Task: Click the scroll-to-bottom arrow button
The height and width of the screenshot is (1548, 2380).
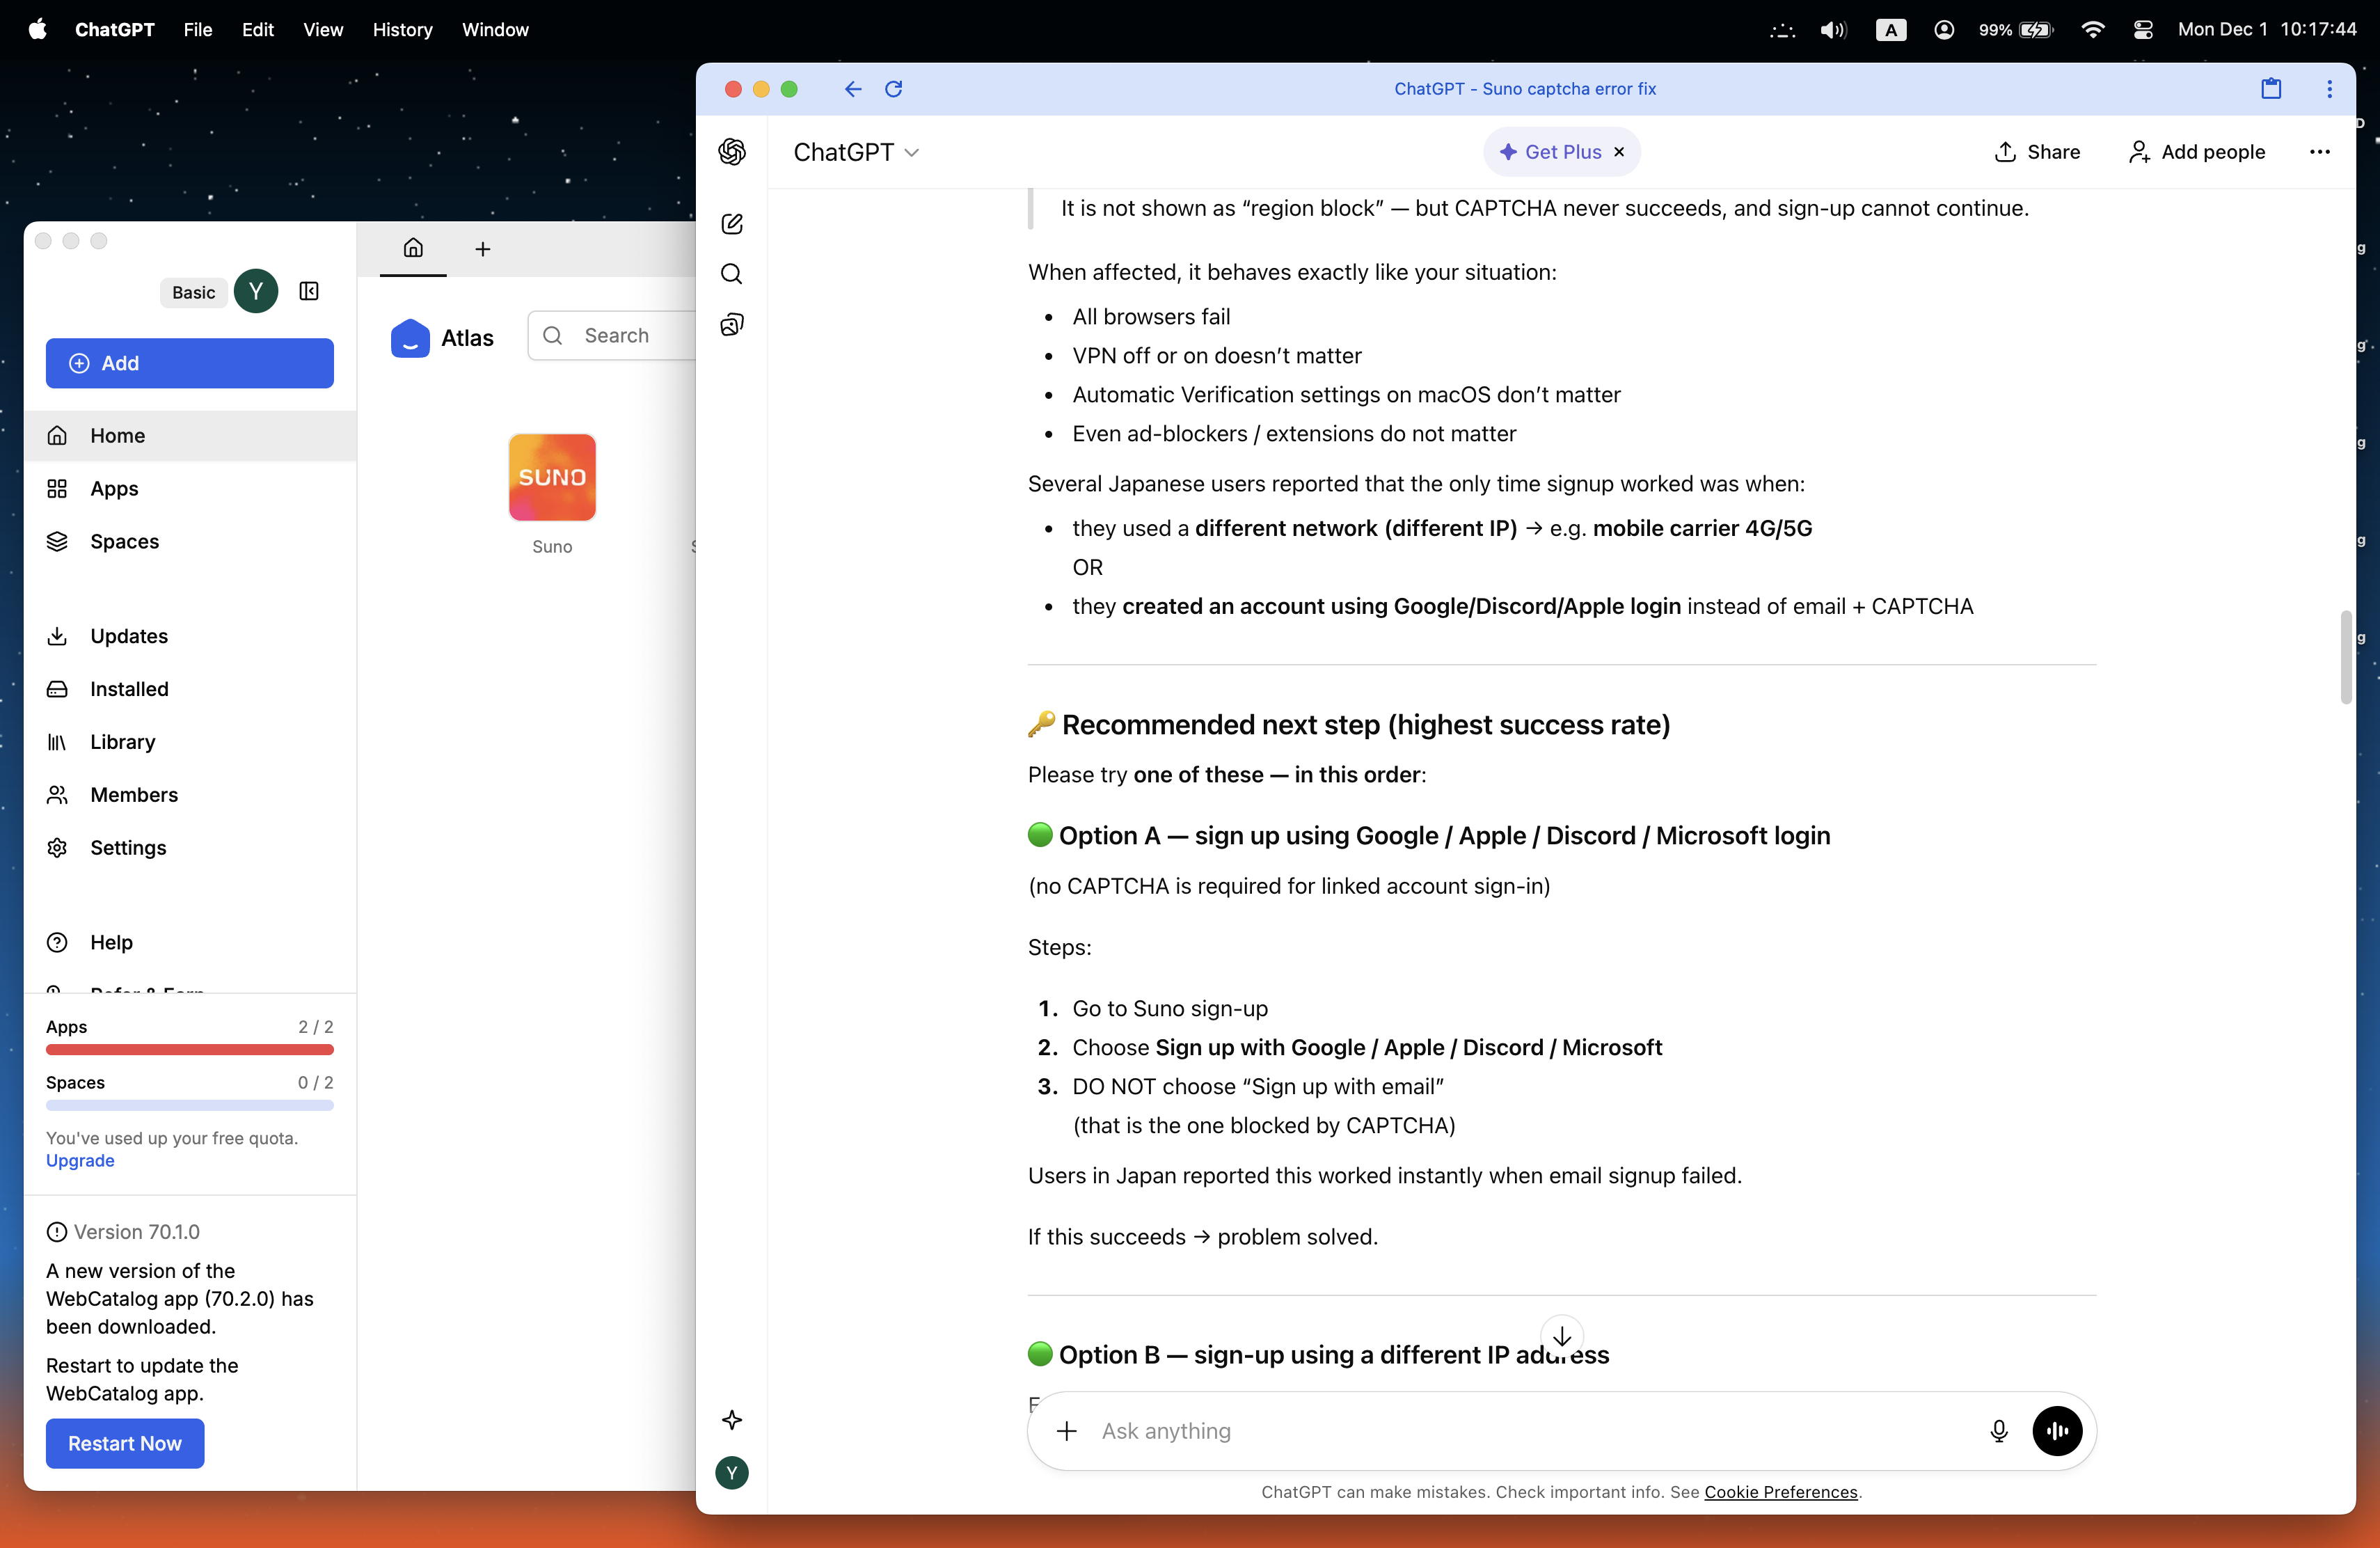Action: (1561, 1336)
